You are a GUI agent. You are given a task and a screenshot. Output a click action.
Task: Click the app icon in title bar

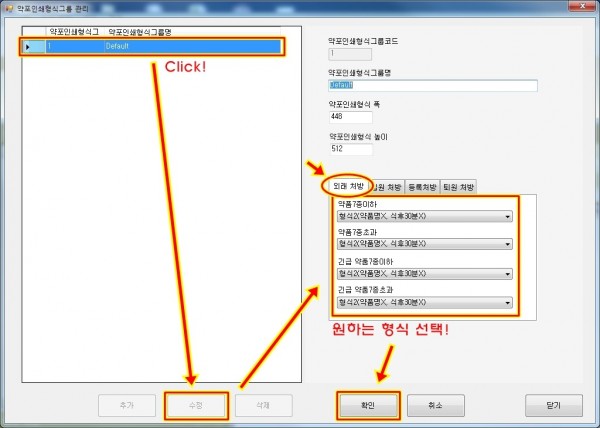point(9,8)
